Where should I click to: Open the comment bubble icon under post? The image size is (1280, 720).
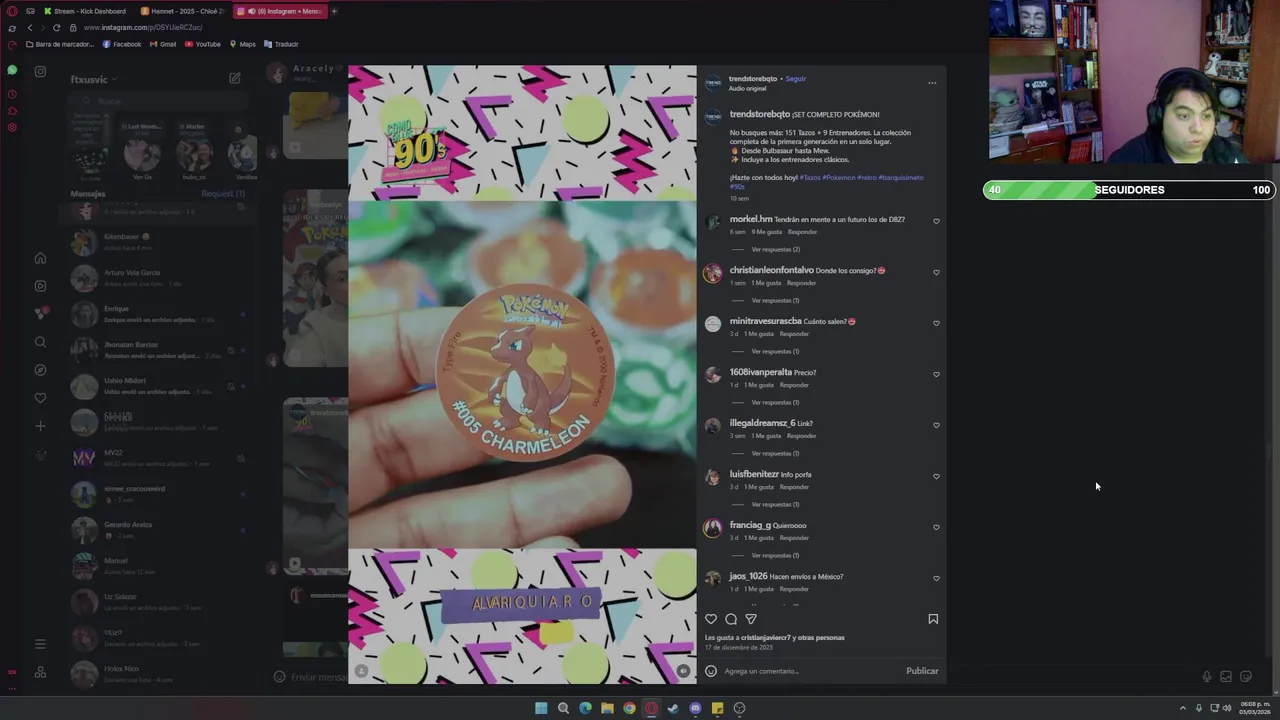coord(731,619)
